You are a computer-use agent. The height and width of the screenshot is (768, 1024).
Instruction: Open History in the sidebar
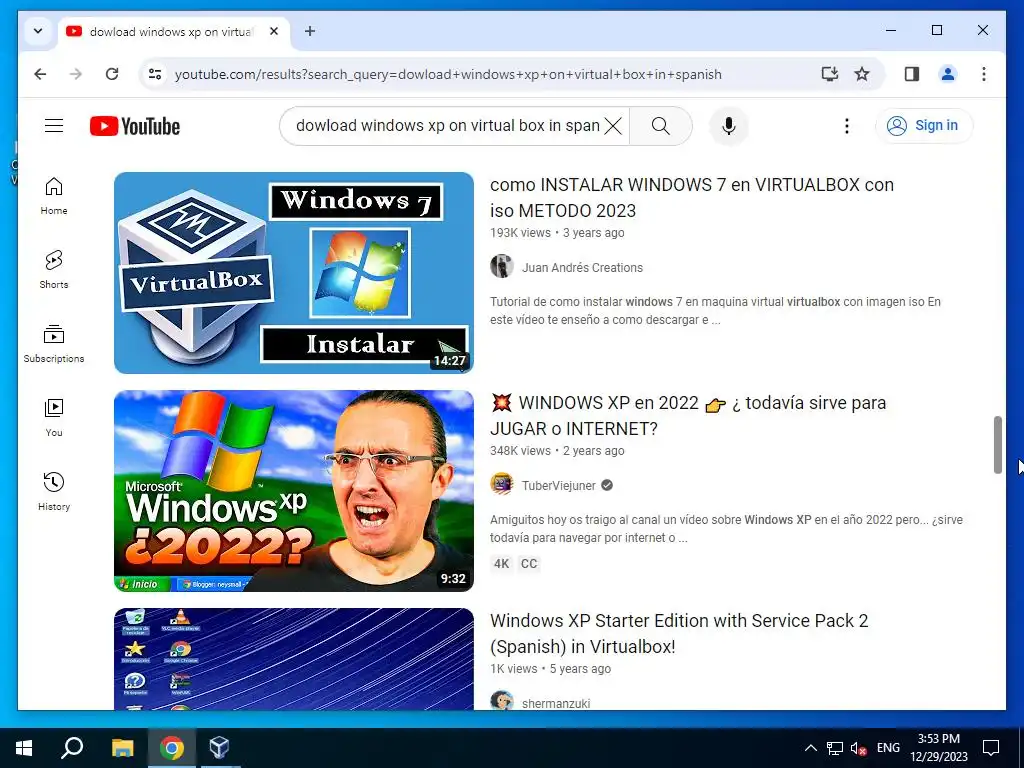point(54,492)
